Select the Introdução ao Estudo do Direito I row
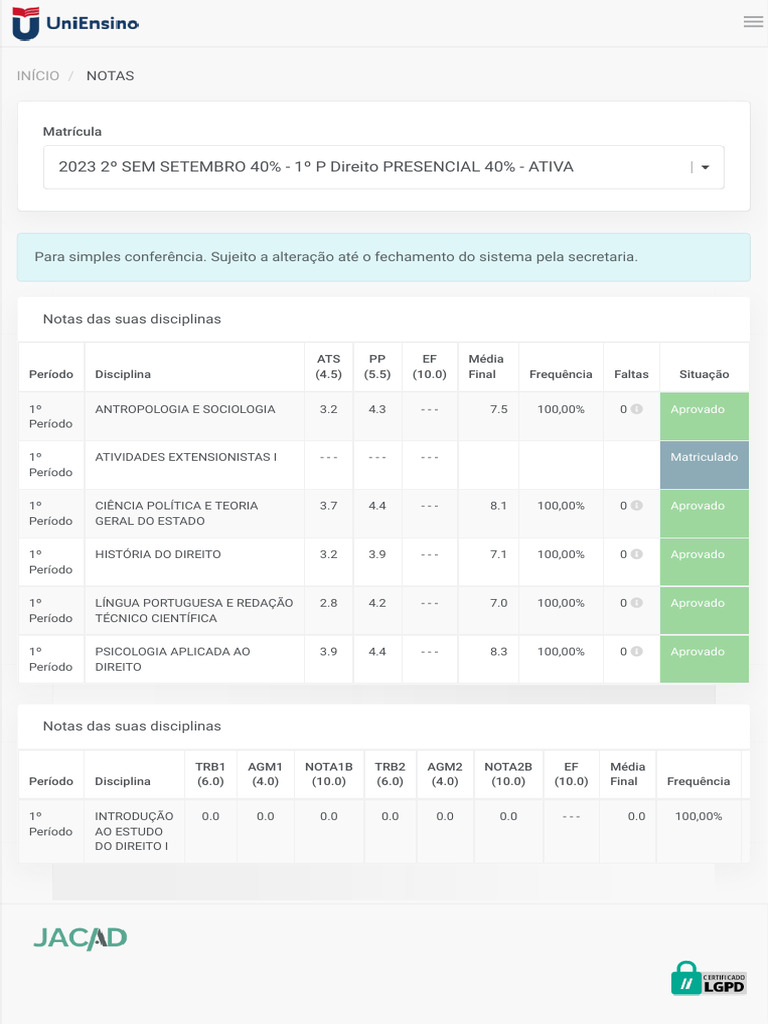The height and width of the screenshot is (1024, 768). pos(134,831)
